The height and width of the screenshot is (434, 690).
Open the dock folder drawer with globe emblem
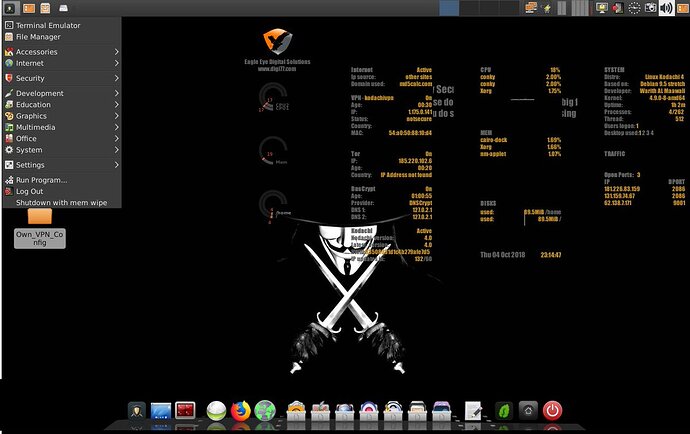coord(345,411)
